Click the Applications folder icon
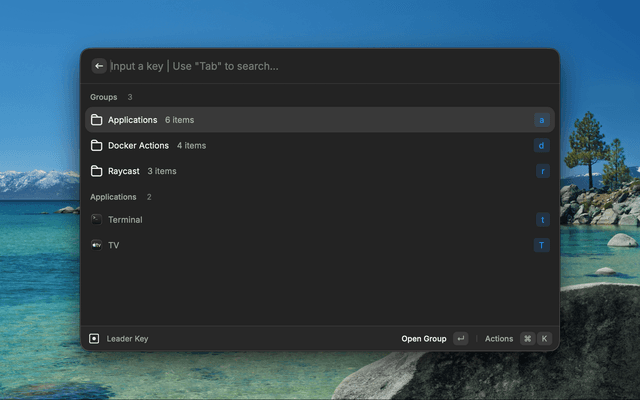This screenshot has width=640, height=400. [x=97, y=120]
